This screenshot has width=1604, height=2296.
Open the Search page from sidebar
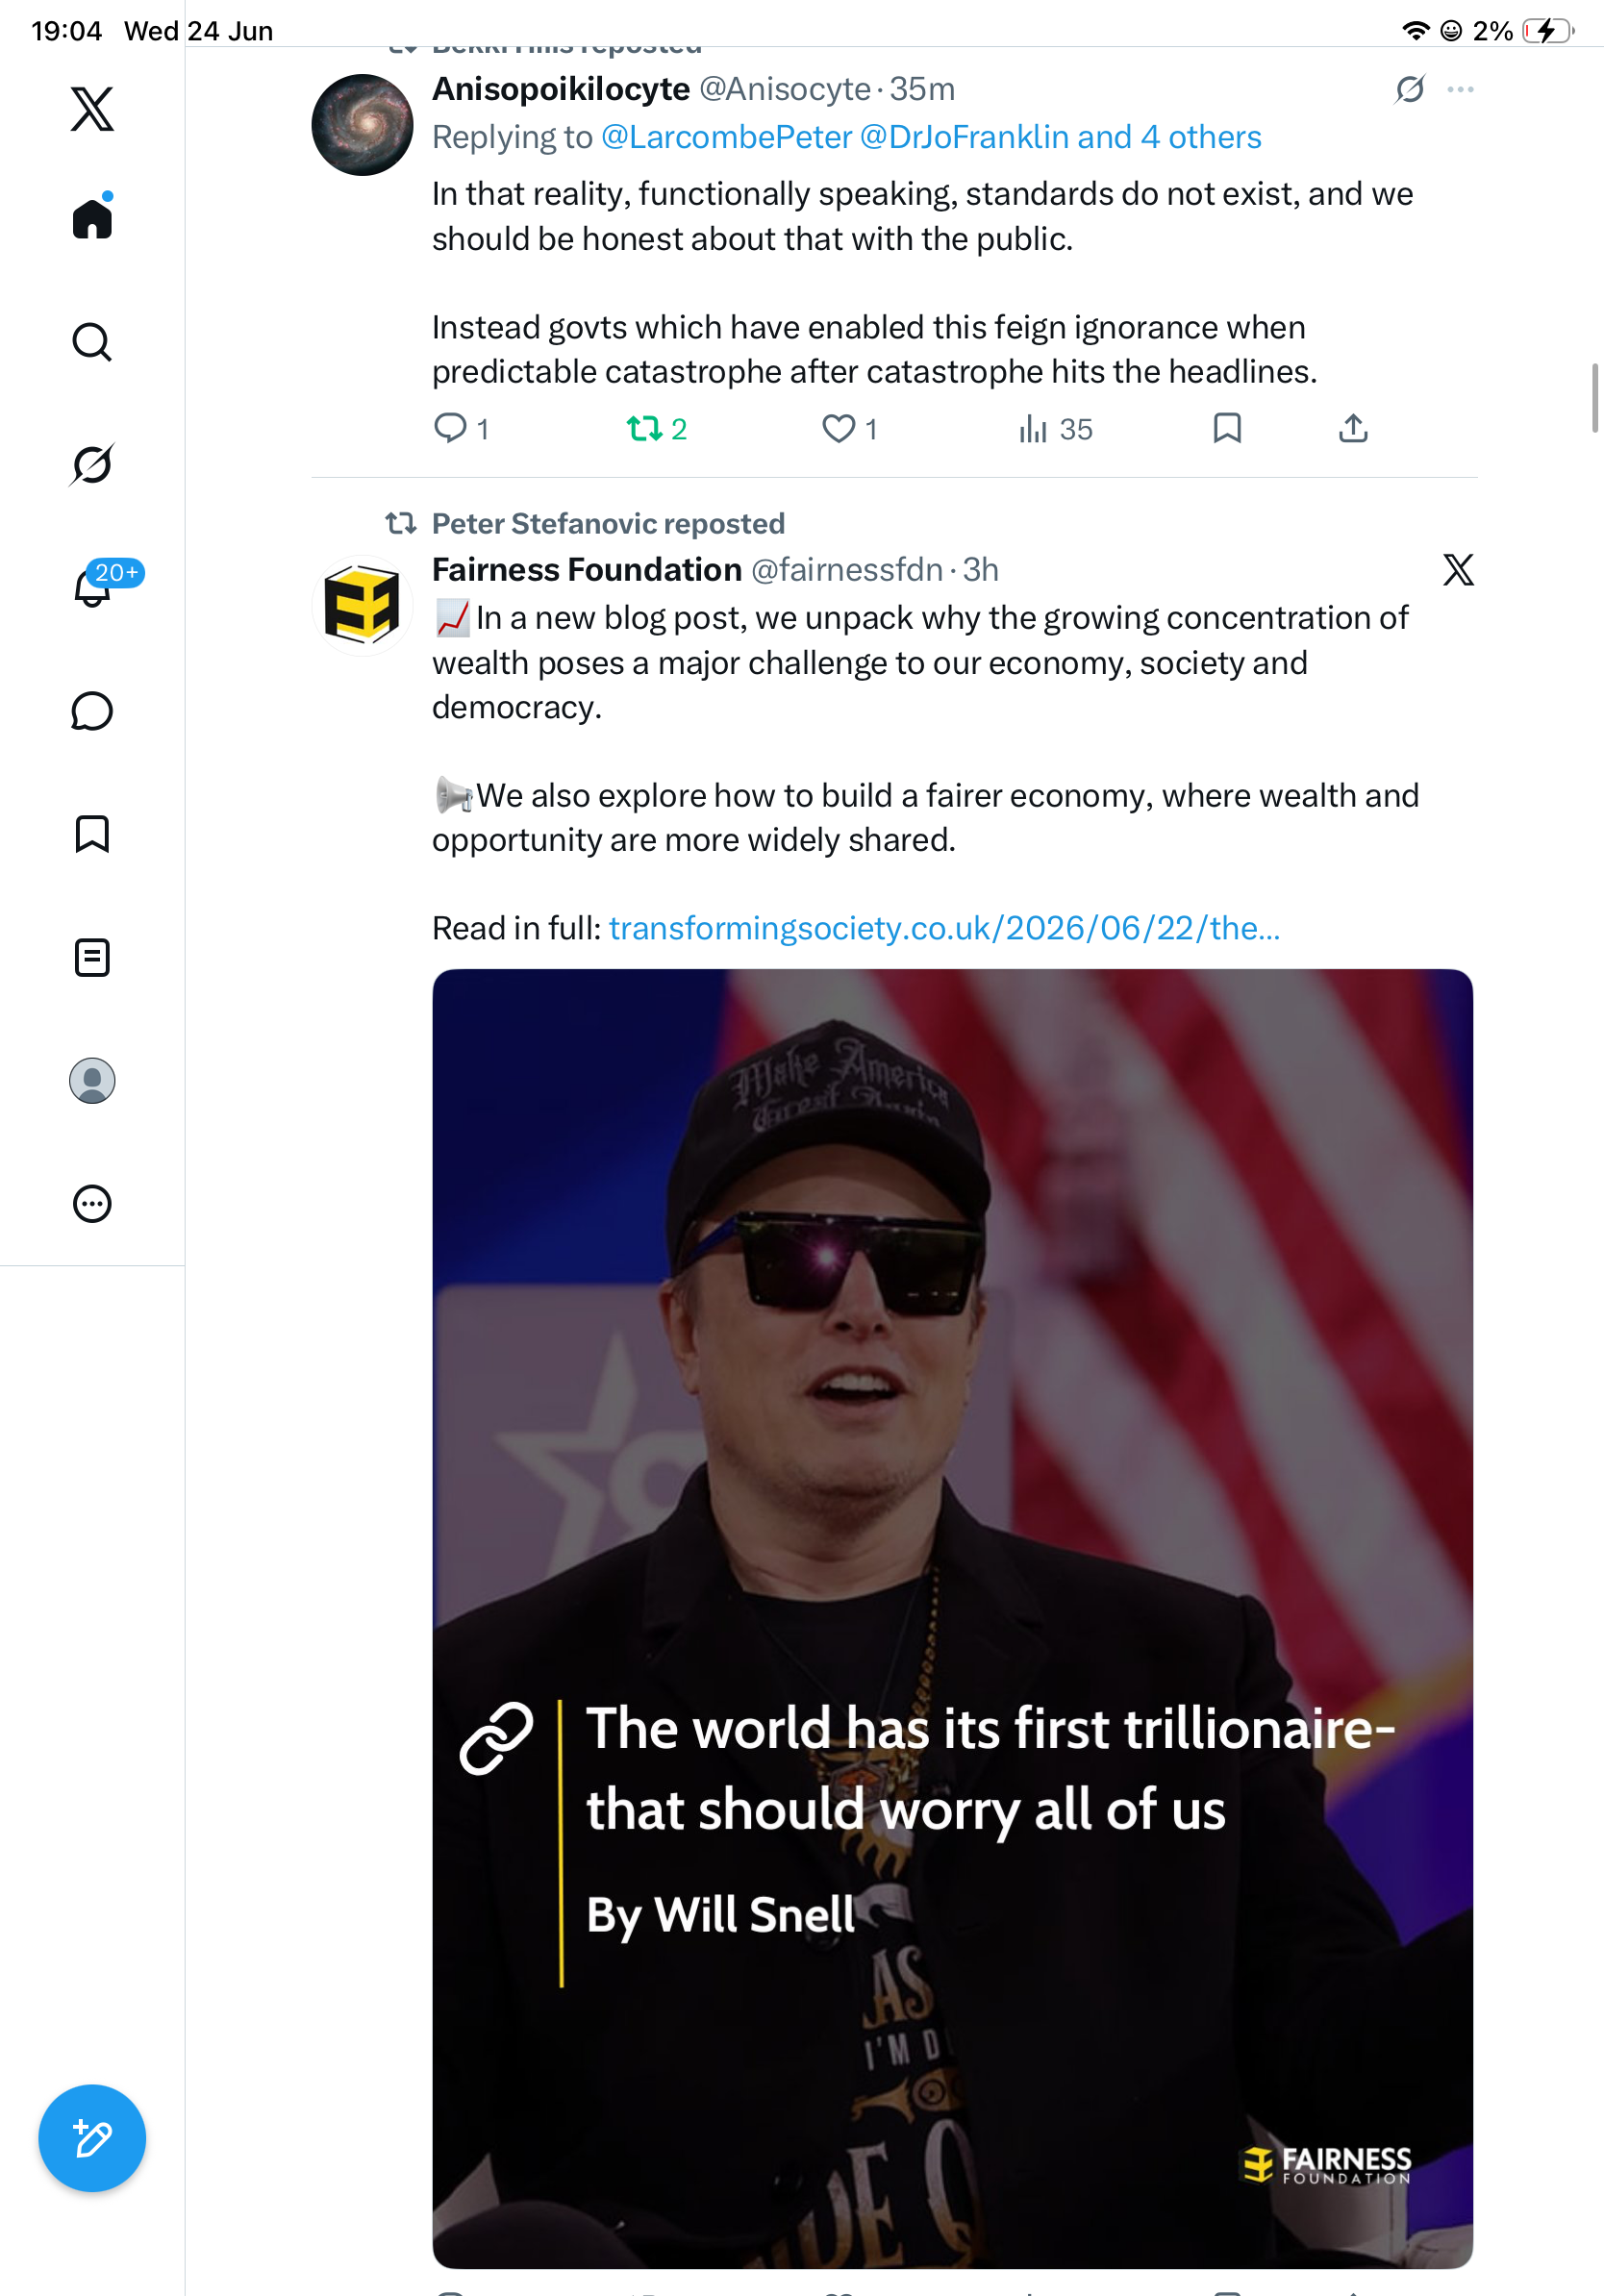[92, 342]
